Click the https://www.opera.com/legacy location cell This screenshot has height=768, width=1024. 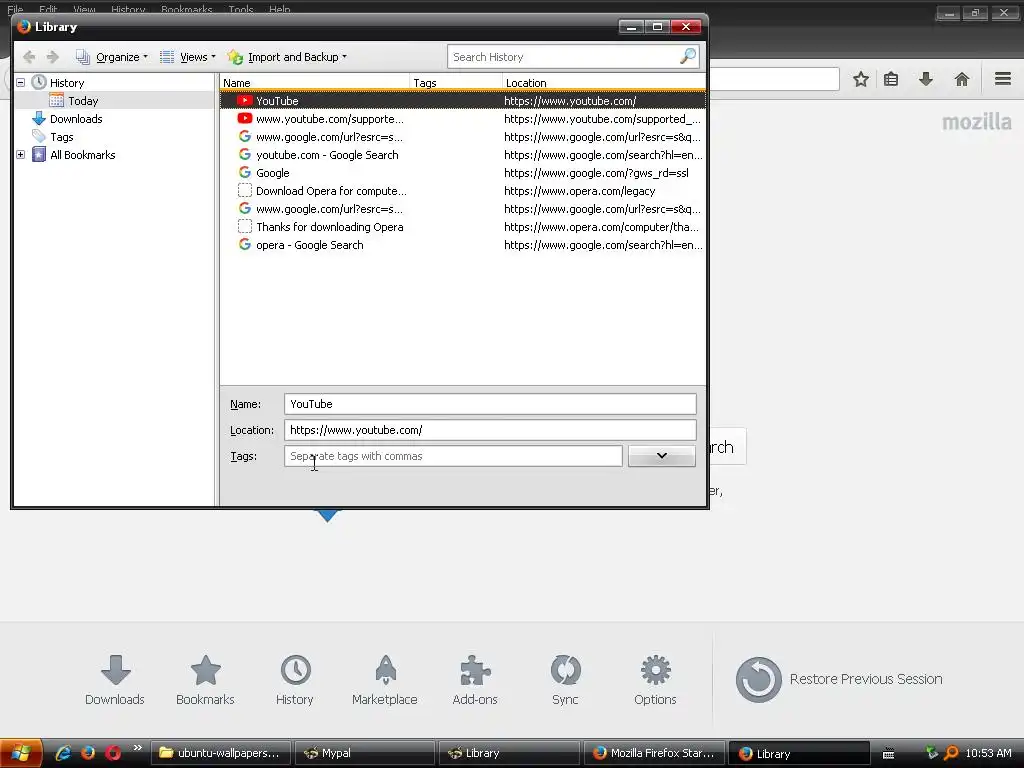tap(579, 191)
